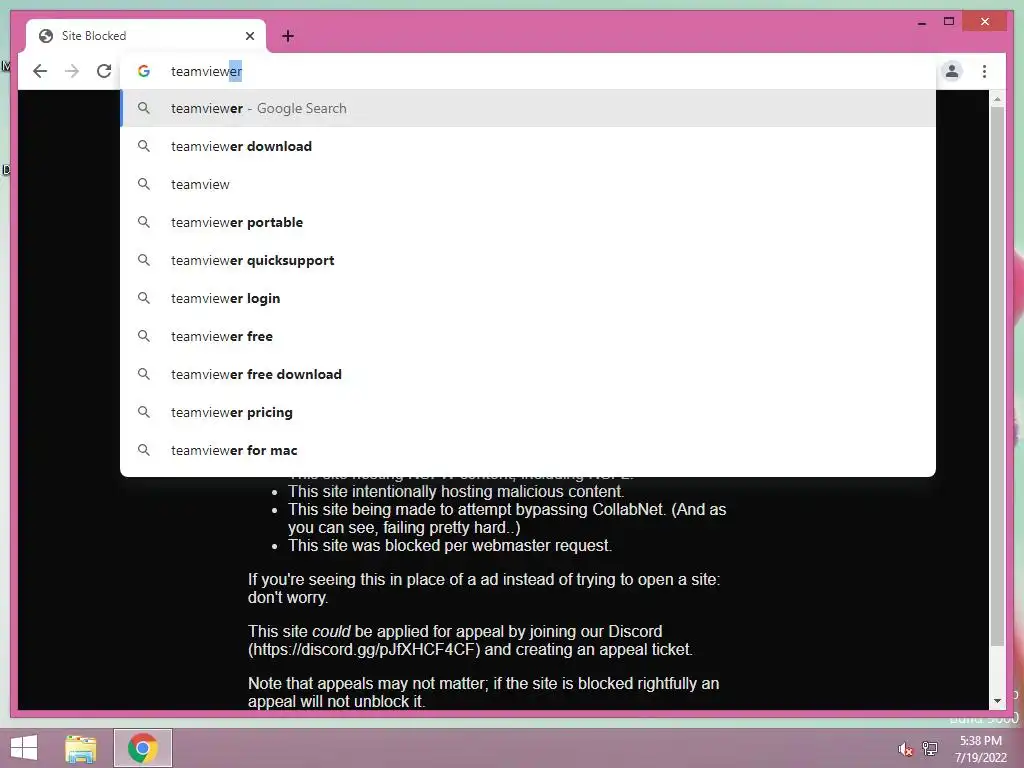
Task: Open a new tab with plus button
Action: tap(288, 36)
